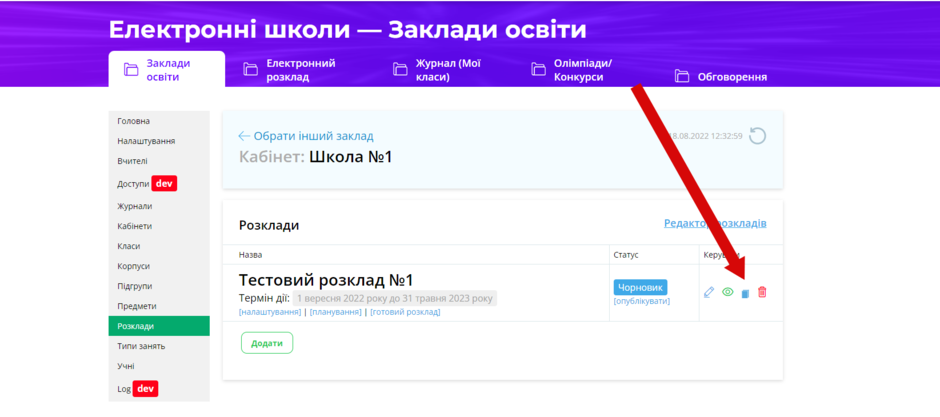Click the folder icon on Електронний розклад tab
940x417 pixels.
[250, 70]
